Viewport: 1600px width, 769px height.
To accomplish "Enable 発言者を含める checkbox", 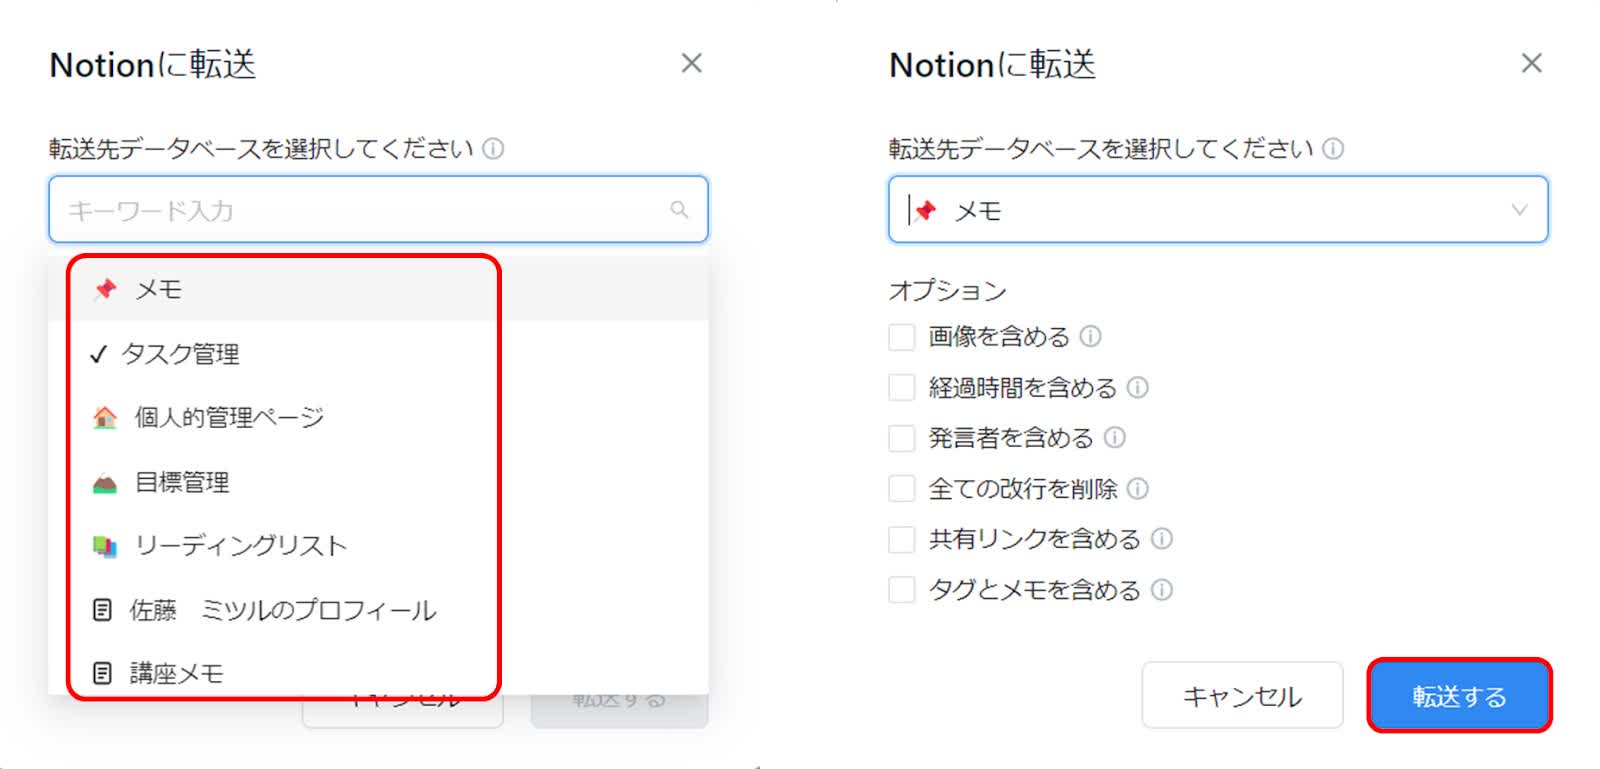I will click(902, 438).
